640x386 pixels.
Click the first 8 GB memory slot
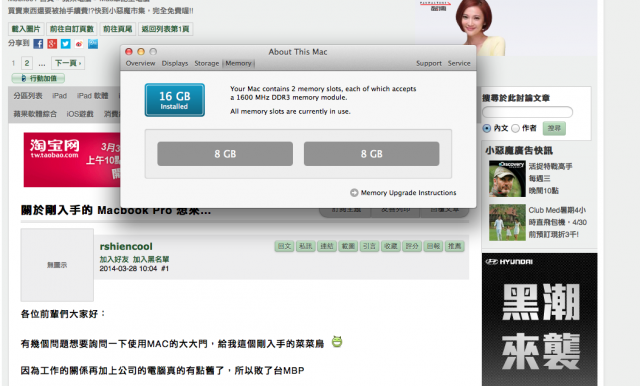pos(225,154)
